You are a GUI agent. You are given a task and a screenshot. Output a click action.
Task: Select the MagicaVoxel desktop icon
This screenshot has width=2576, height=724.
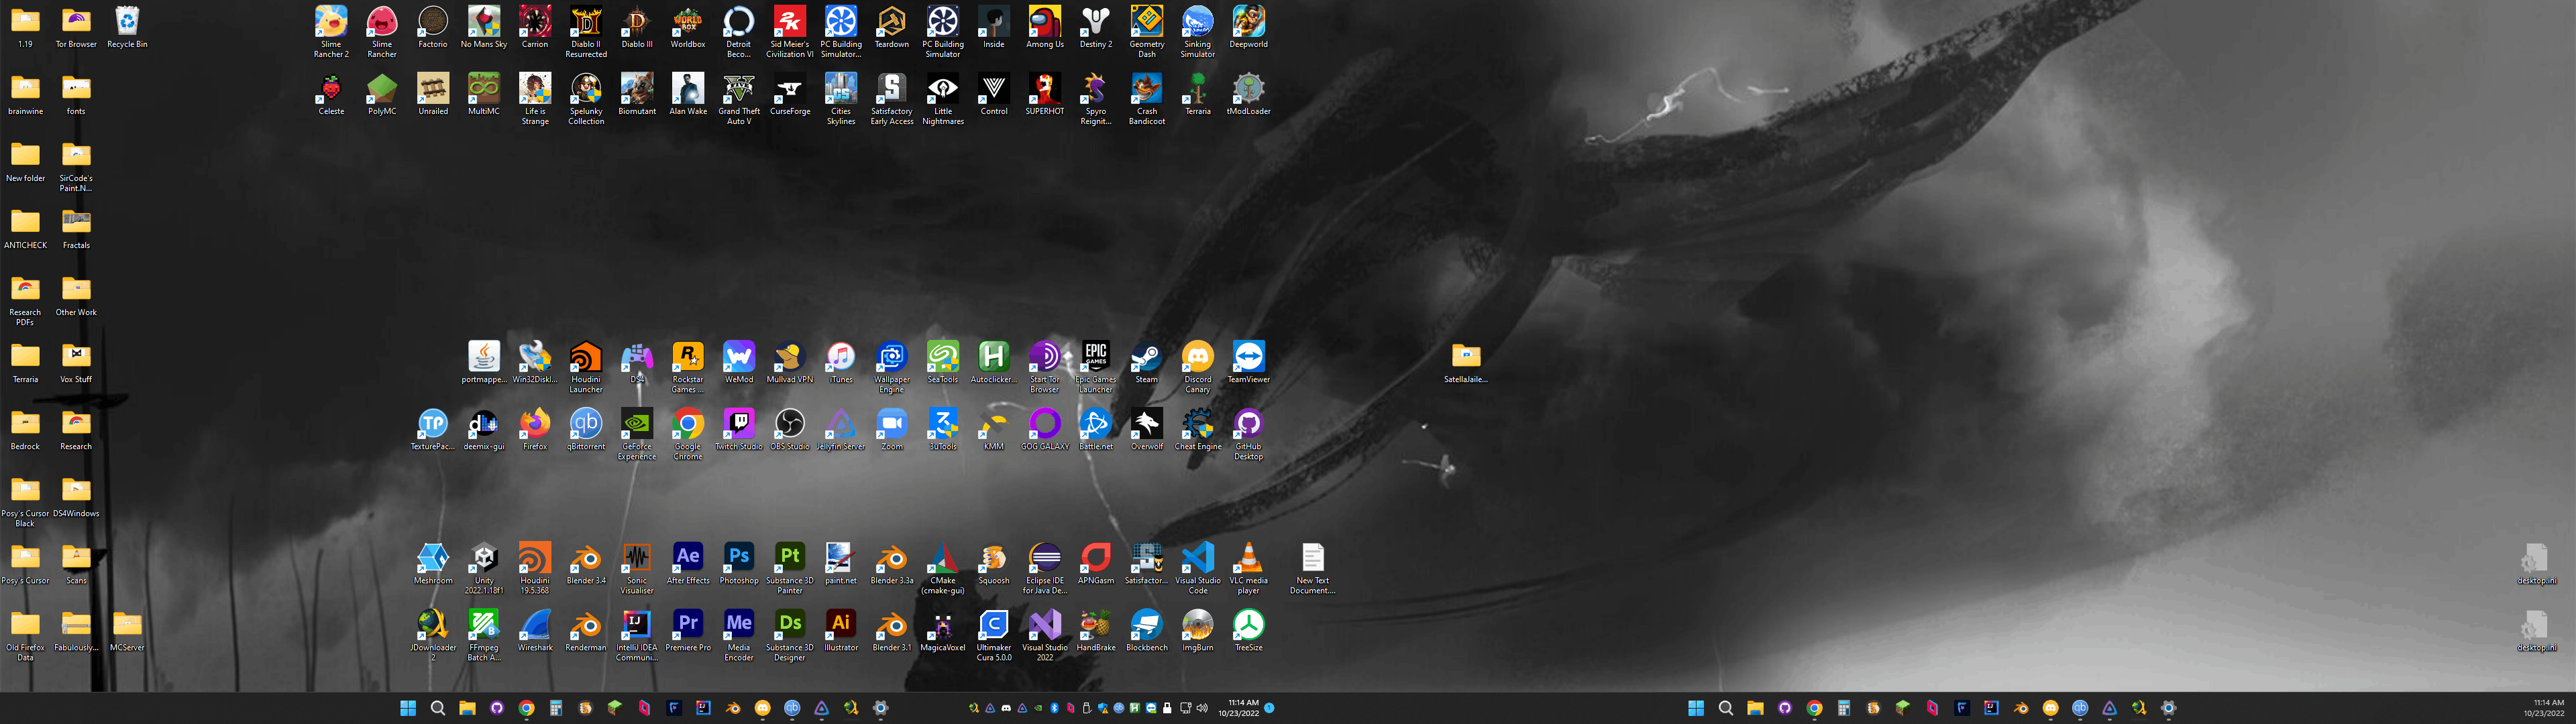[943, 630]
